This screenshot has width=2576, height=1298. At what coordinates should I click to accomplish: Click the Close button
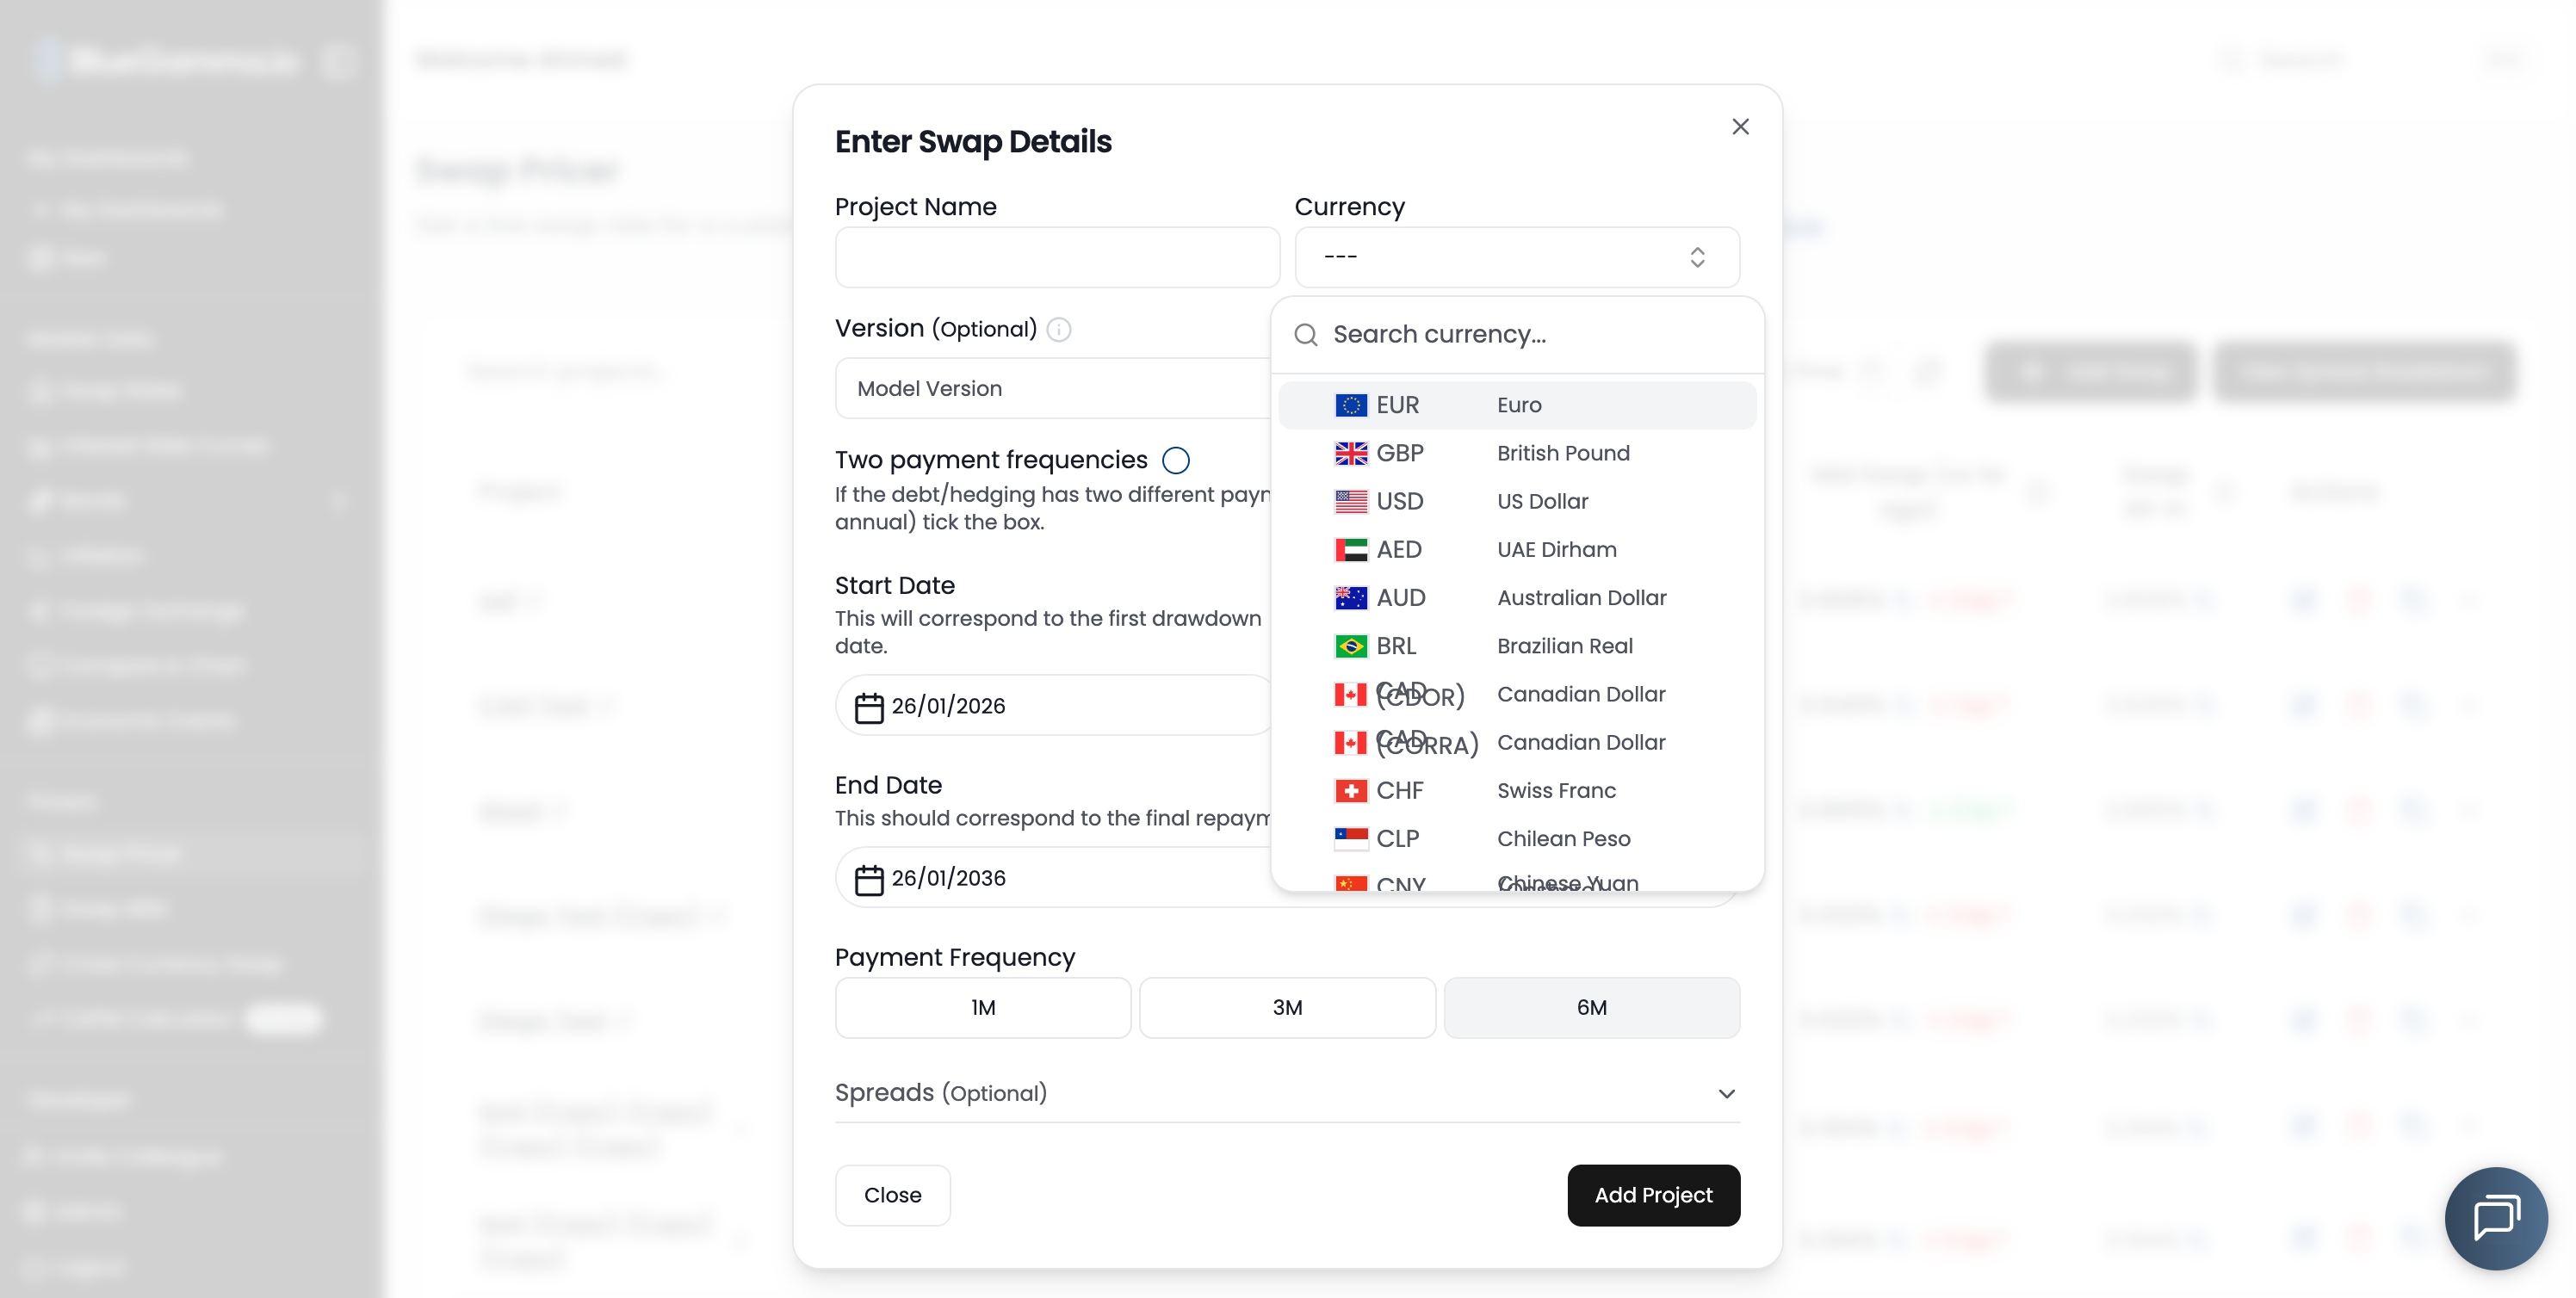pyautogui.click(x=892, y=1195)
